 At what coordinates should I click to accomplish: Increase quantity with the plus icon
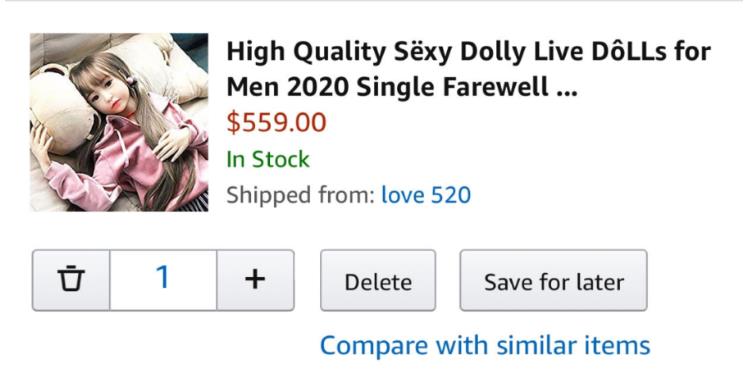[x=255, y=280]
